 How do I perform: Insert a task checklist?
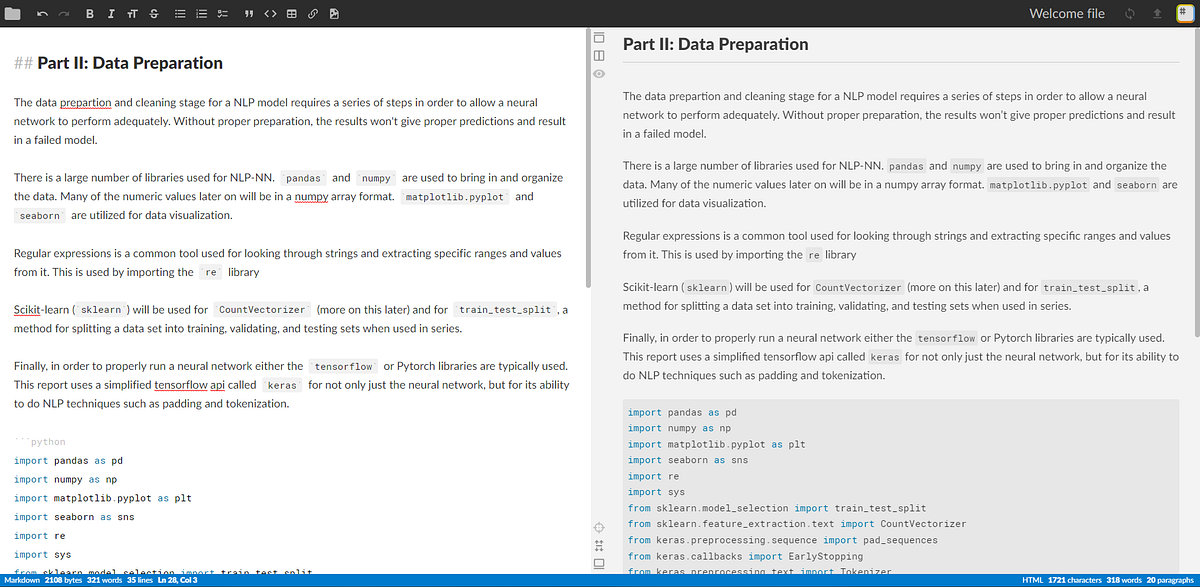(221, 13)
